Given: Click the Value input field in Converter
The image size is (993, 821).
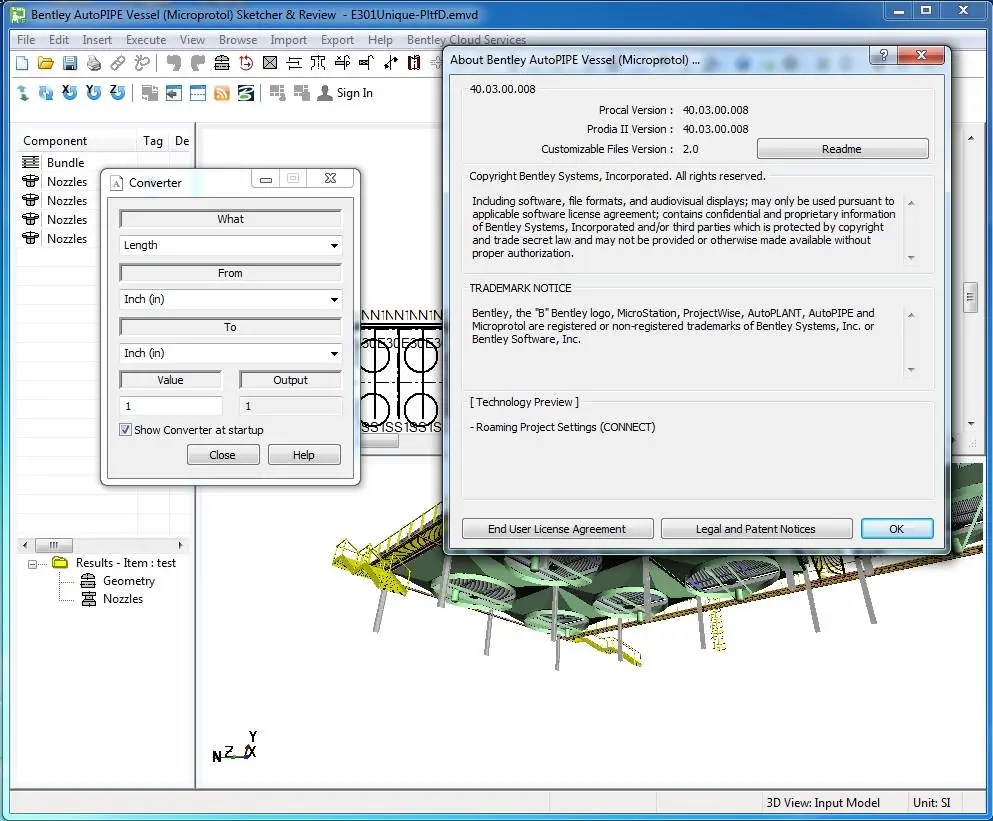Looking at the screenshot, I should click(x=171, y=406).
